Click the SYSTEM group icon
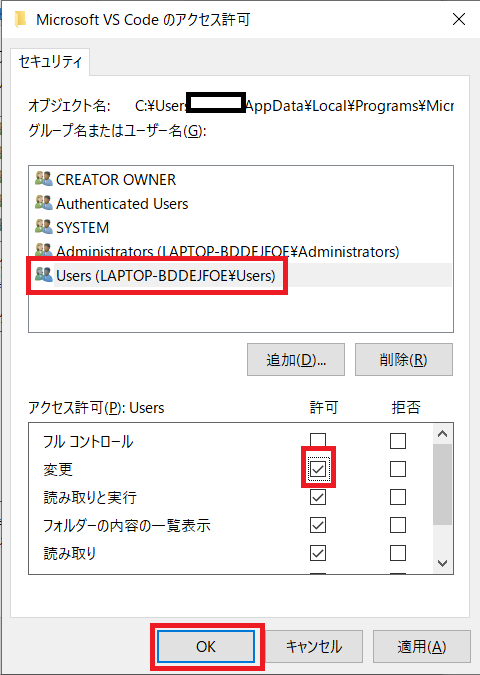 43,227
